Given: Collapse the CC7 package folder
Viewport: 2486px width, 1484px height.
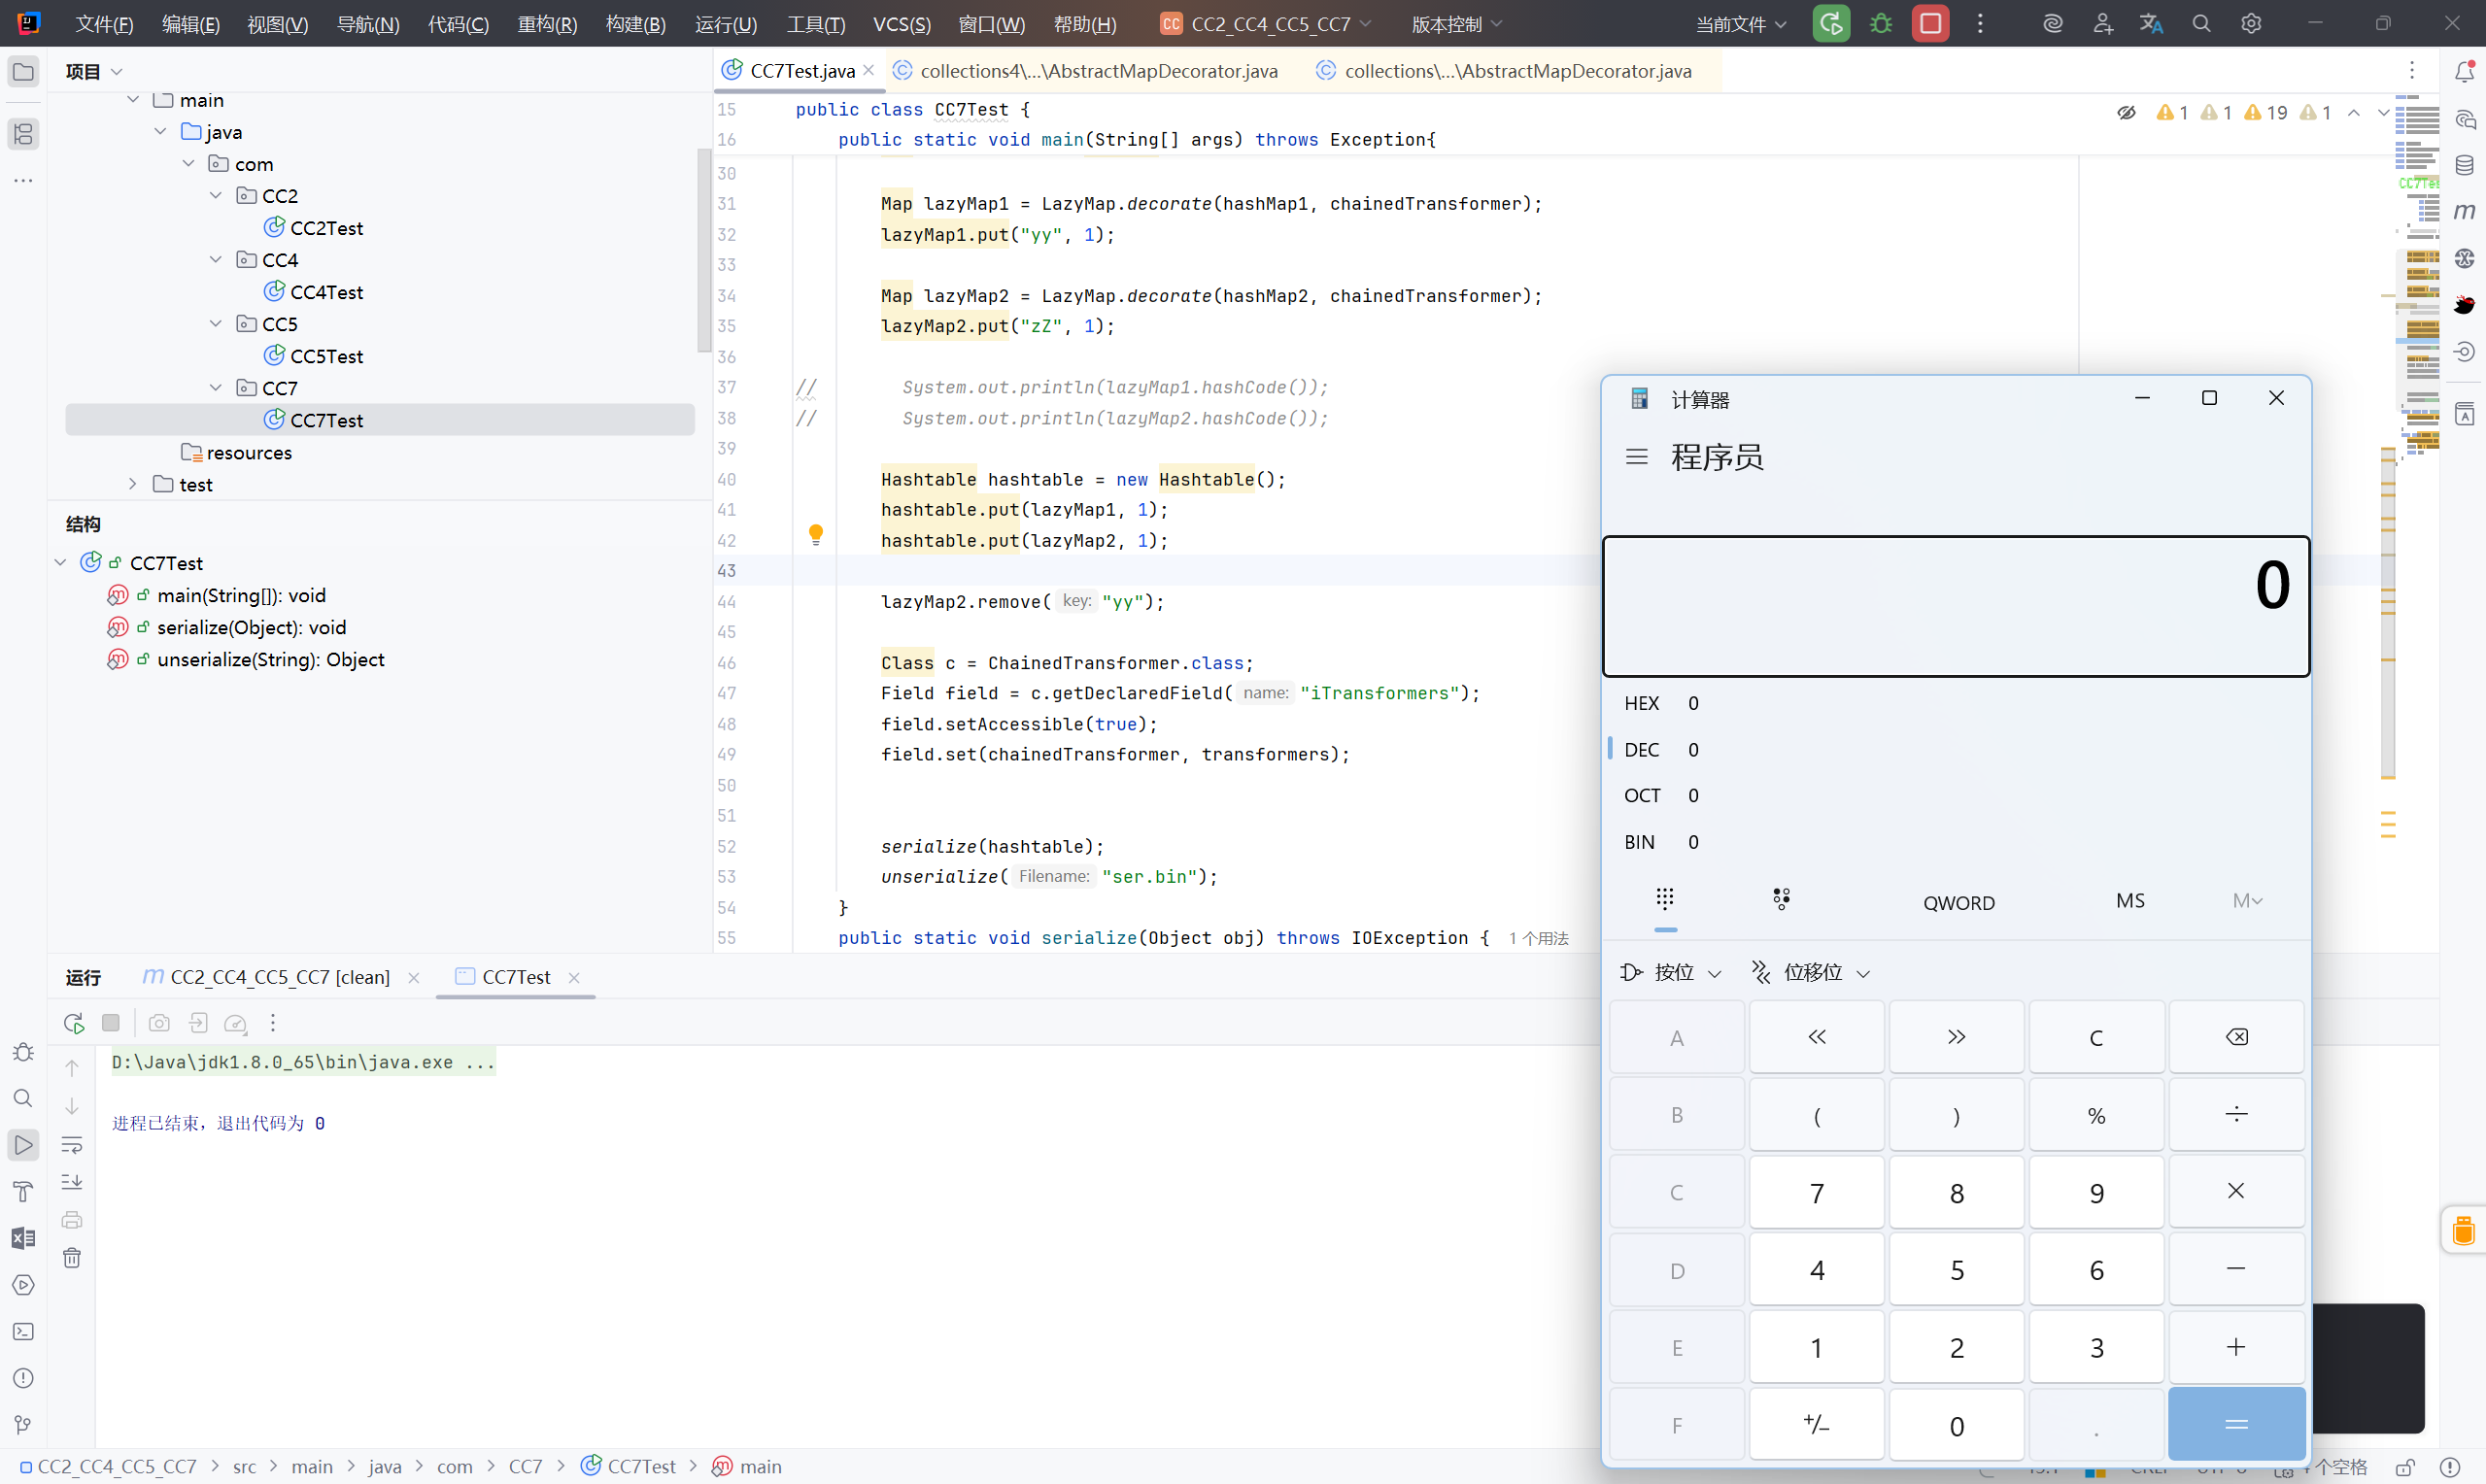Looking at the screenshot, I should pos(216,388).
